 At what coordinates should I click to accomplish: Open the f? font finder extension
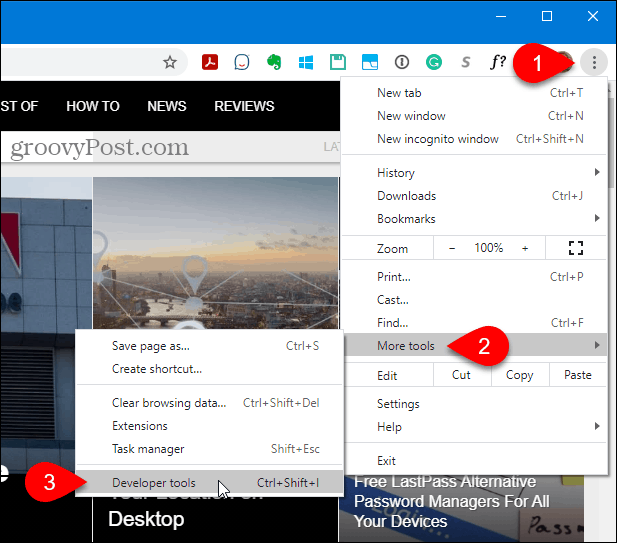click(498, 62)
